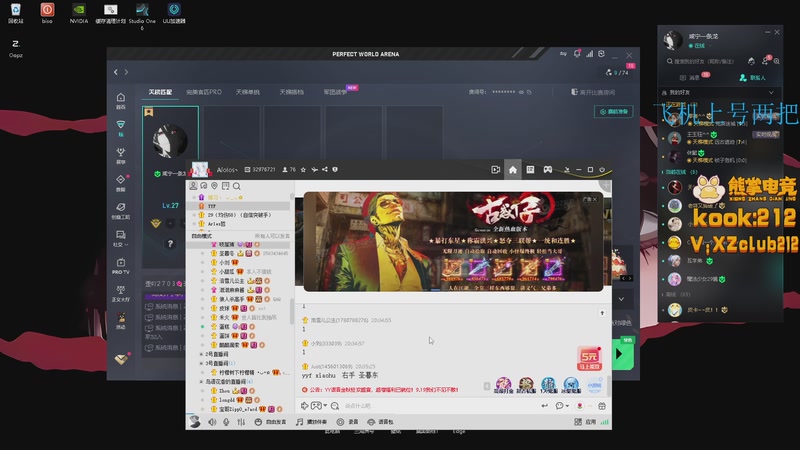Open the video icon in YY top bar
This screenshot has height=450, width=800.
(x=495, y=170)
